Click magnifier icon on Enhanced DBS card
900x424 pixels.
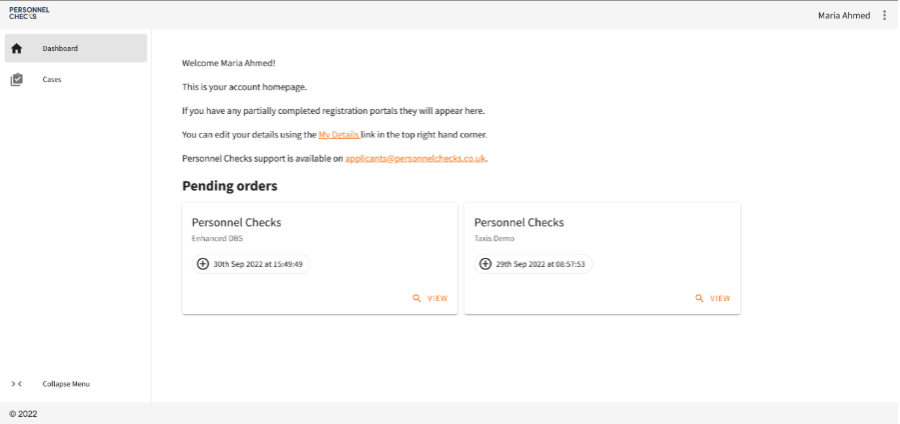(x=416, y=298)
